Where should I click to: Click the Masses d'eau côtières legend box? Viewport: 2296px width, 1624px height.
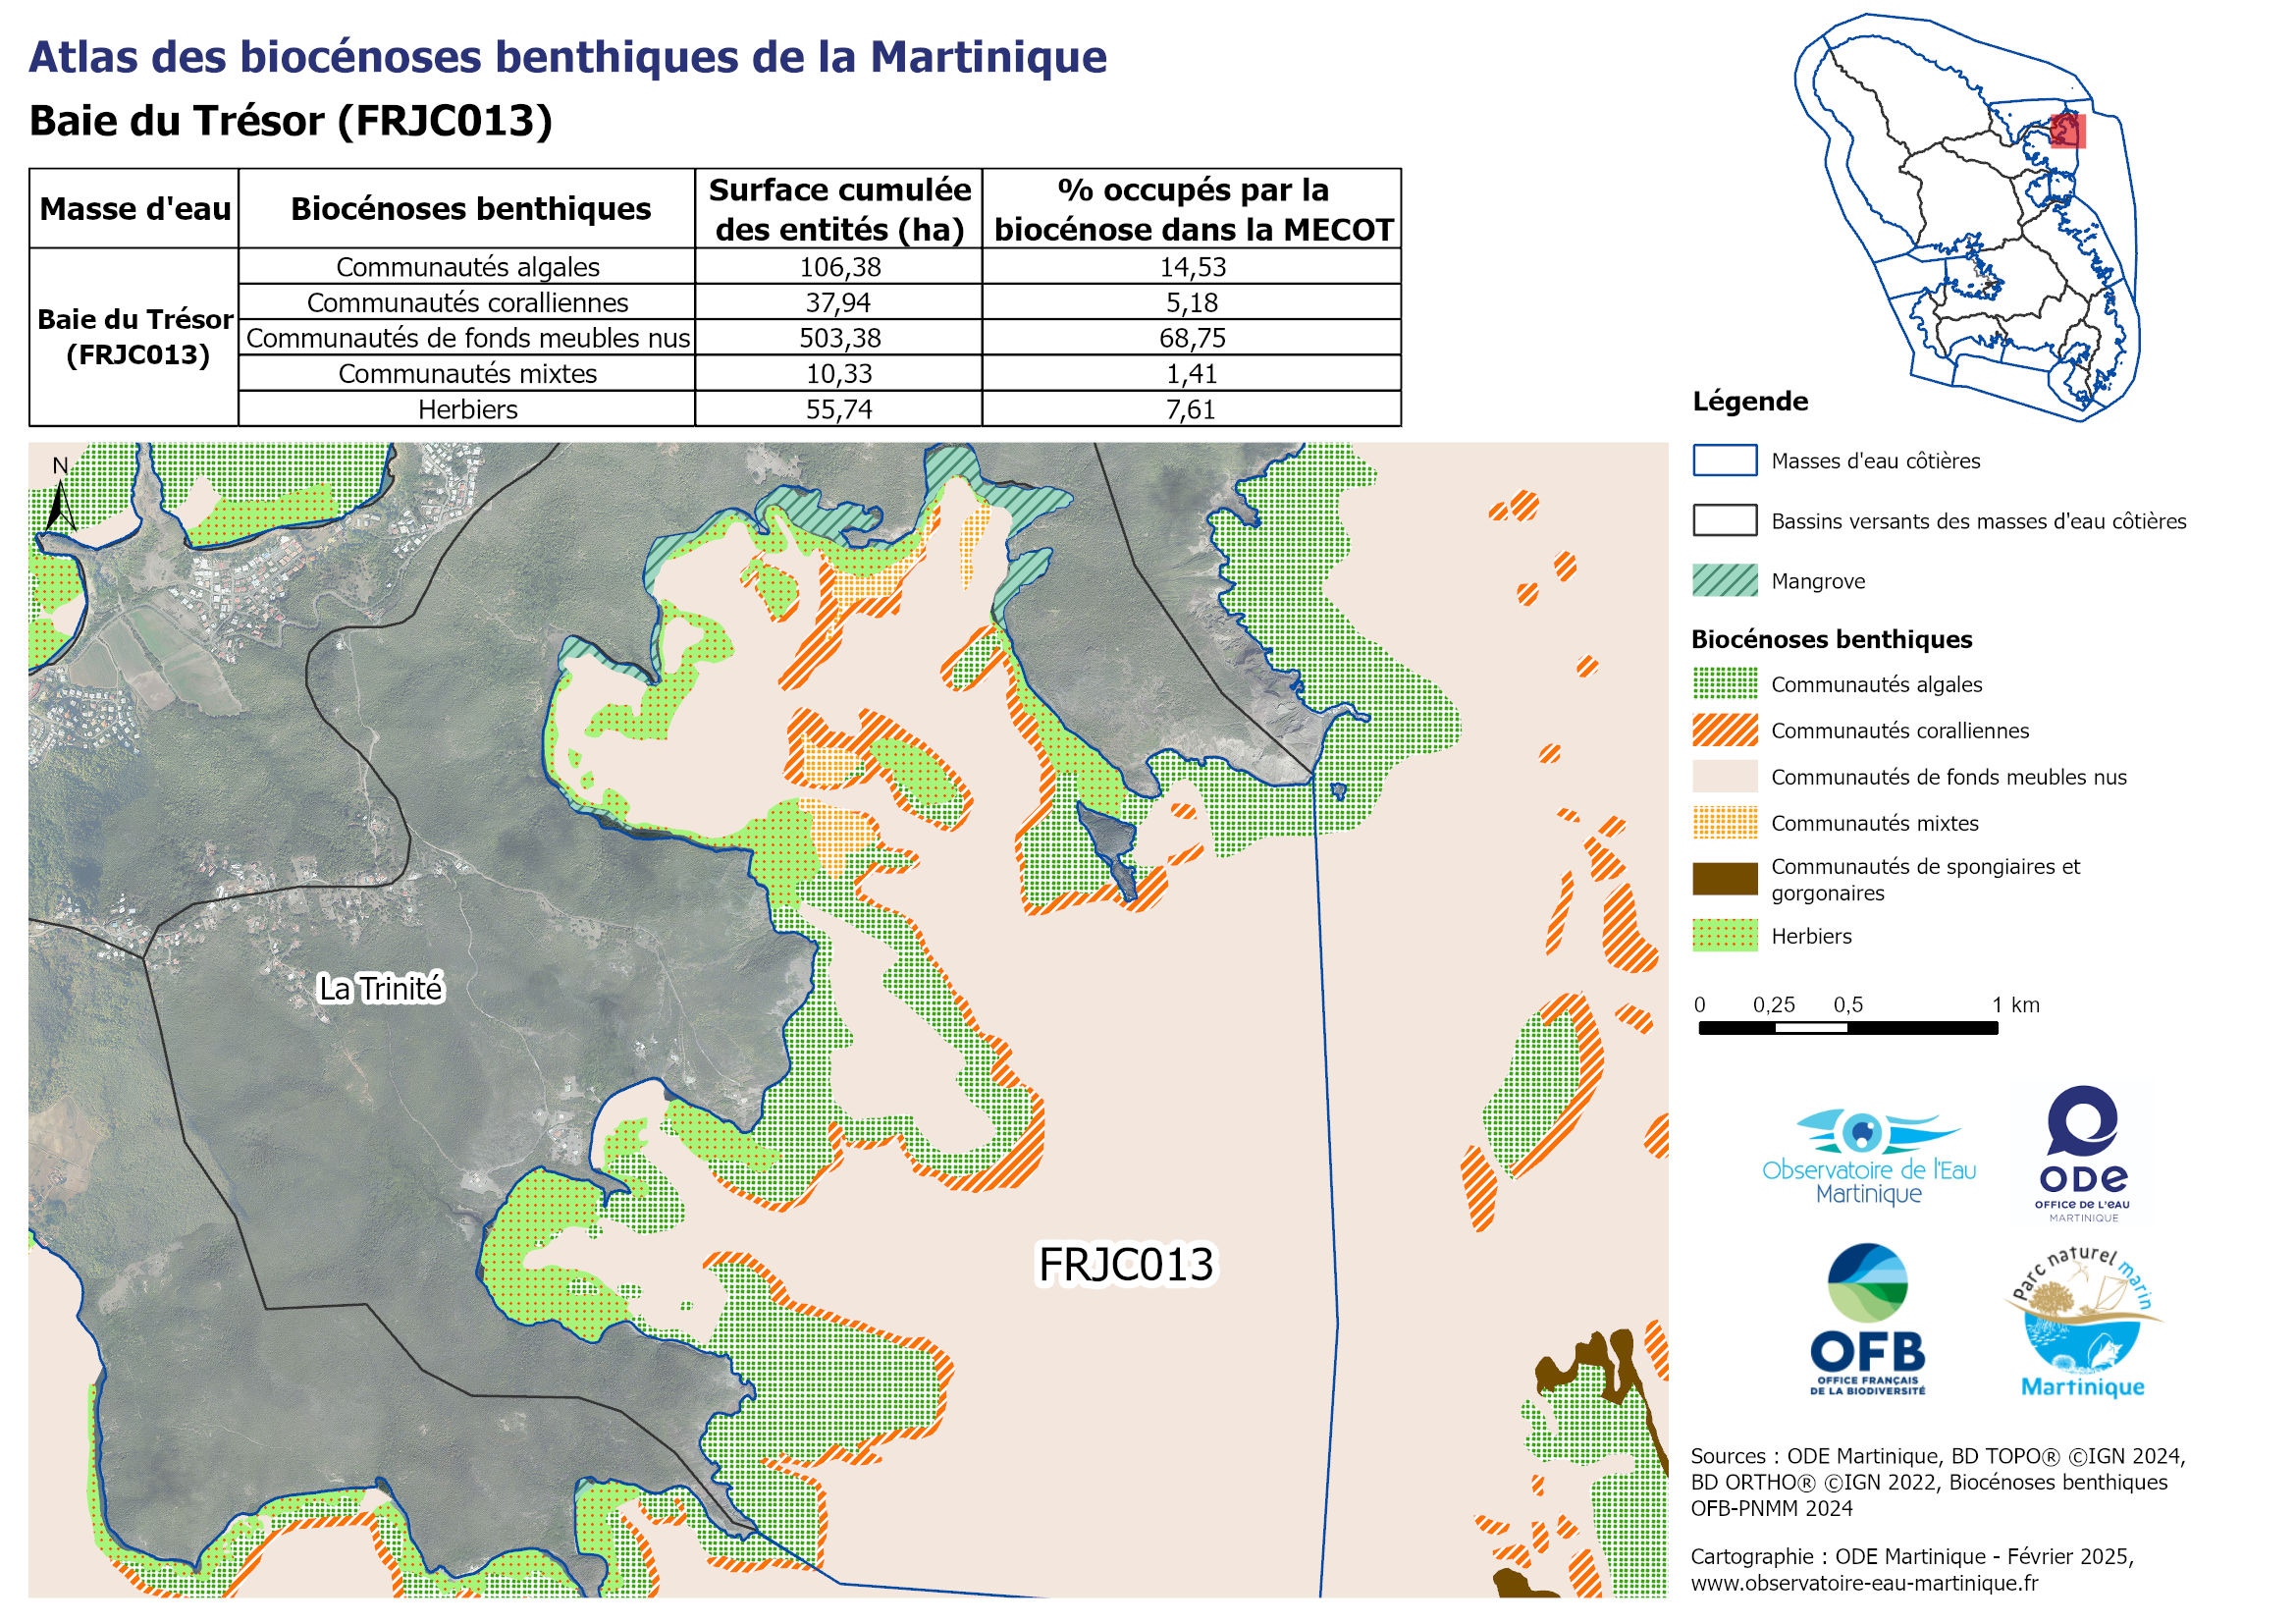click(x=1724, y=461)
